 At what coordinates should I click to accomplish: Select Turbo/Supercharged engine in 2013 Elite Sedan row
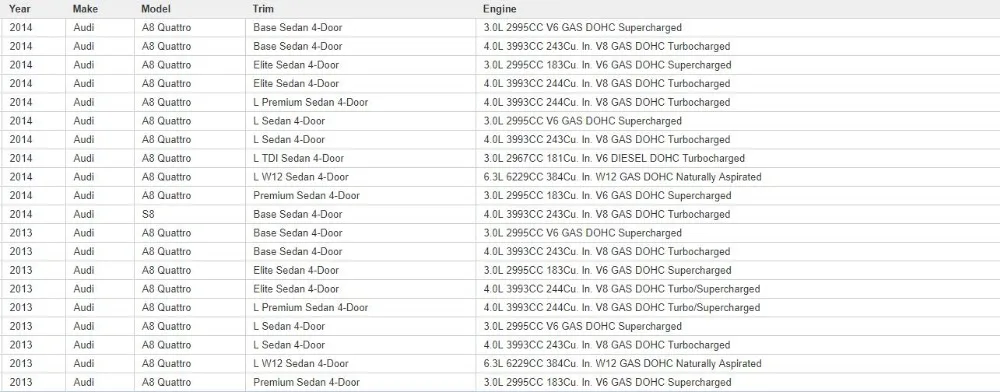[621, 289]
